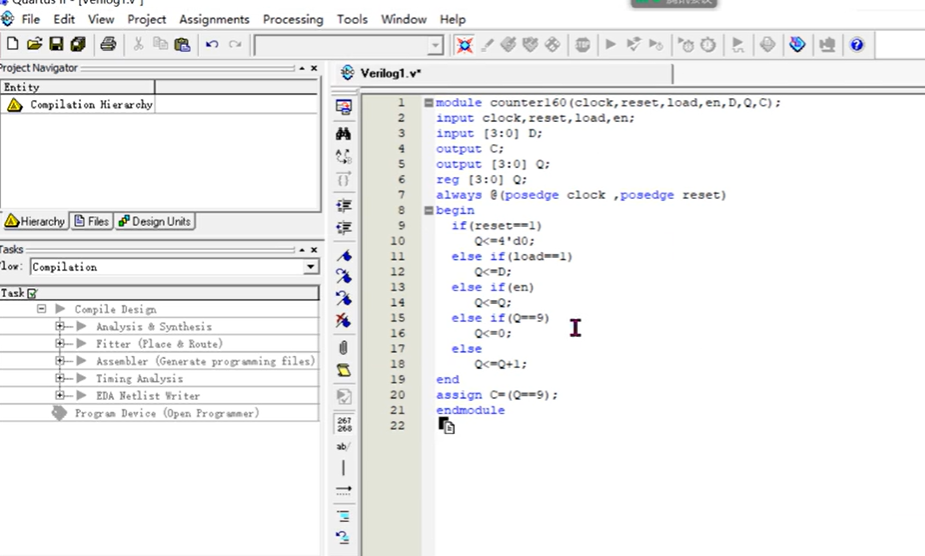
Task: Expand the Assembler task node
Action: coord(60,360)
